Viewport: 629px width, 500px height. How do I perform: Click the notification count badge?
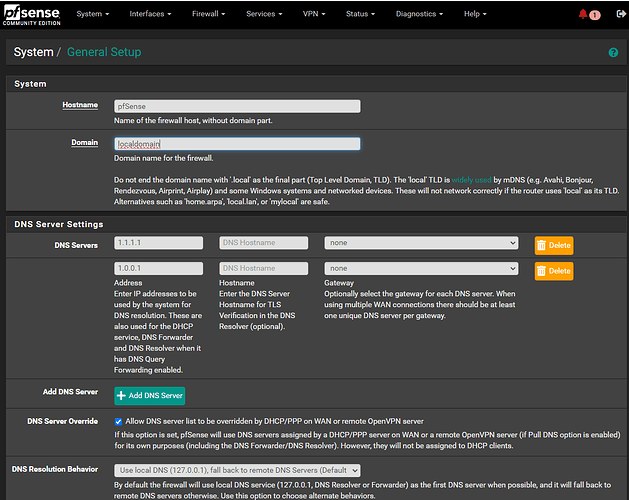tap(595, 15)
